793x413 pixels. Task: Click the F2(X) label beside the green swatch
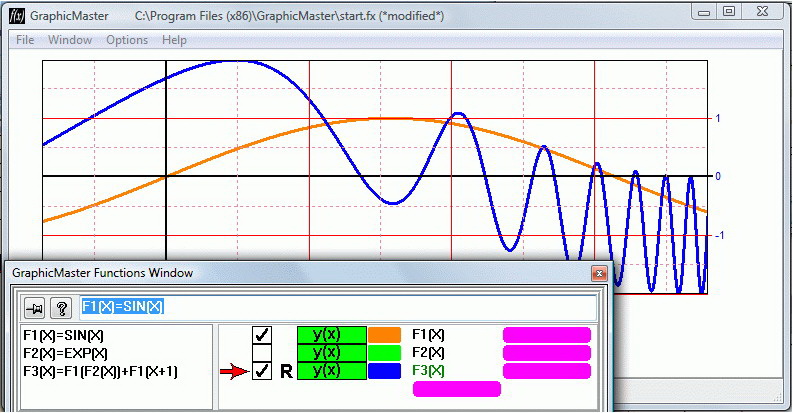click(428, 353)
